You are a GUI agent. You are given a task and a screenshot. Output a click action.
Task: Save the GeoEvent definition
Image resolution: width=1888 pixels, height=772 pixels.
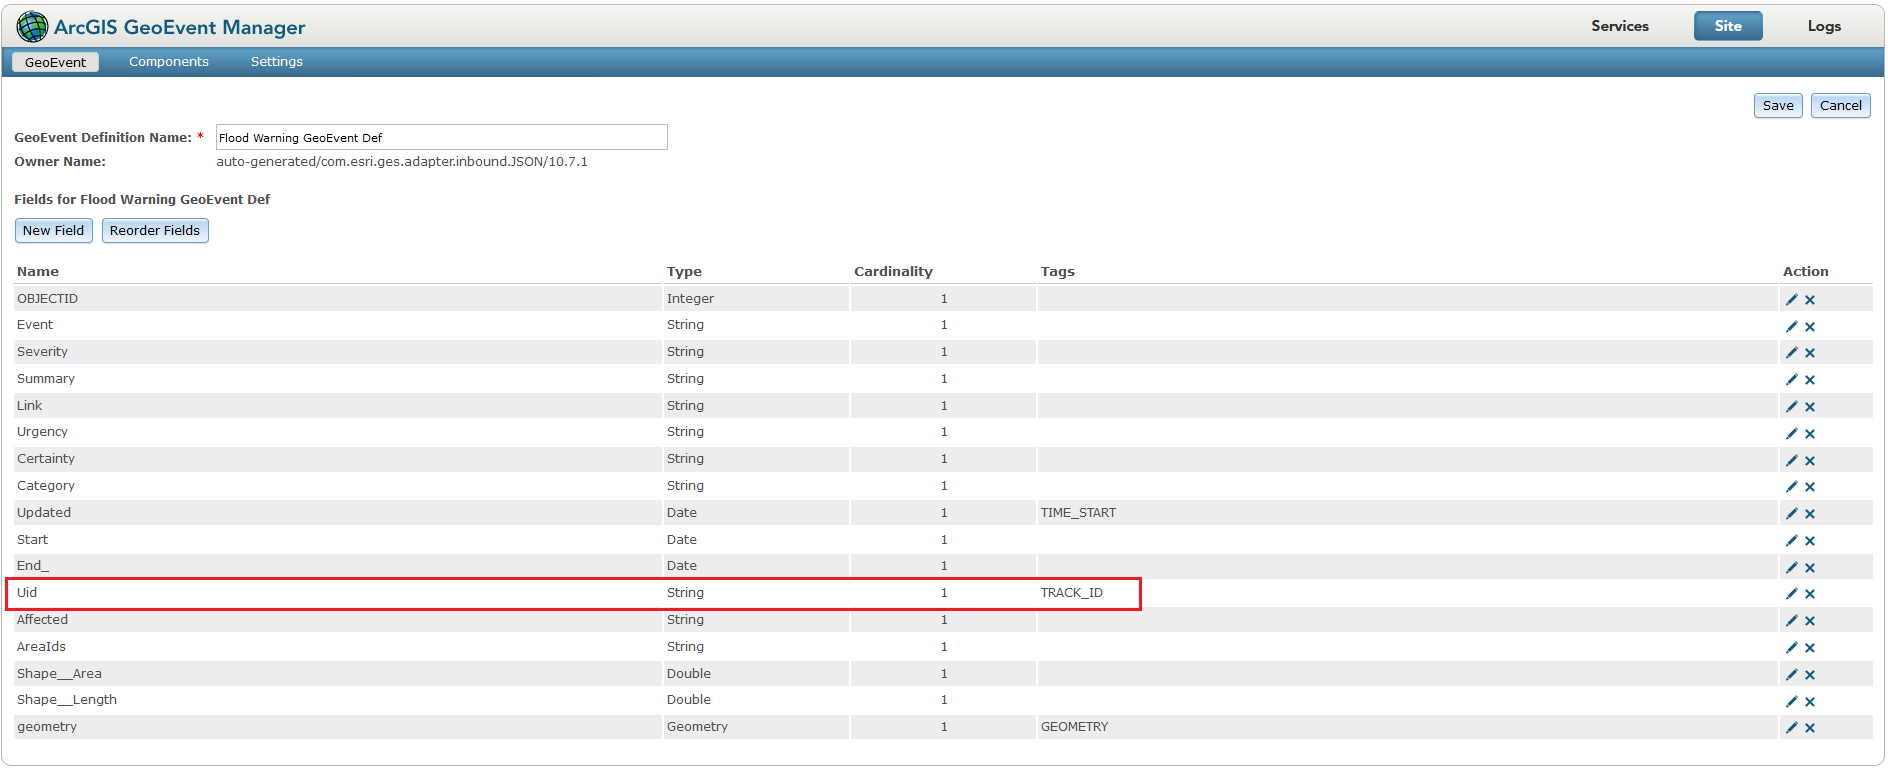click(1778, 106)
